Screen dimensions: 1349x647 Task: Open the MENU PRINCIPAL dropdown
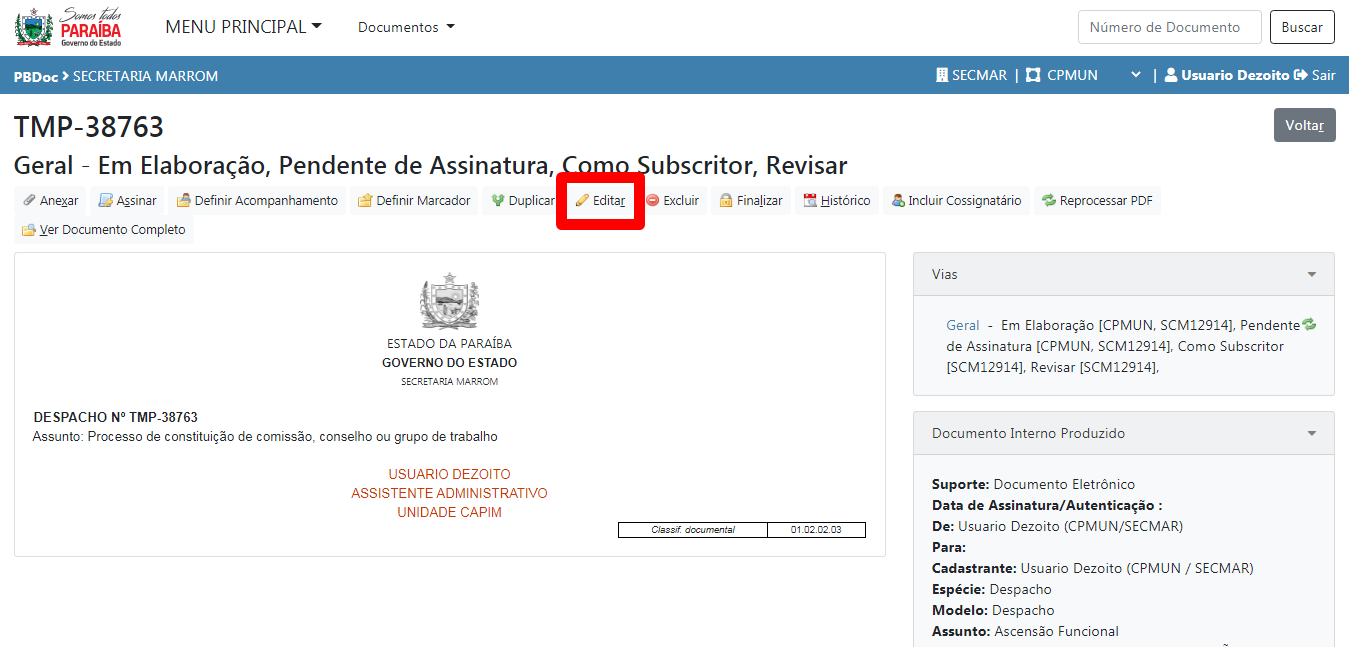click(x=243, y=27)
